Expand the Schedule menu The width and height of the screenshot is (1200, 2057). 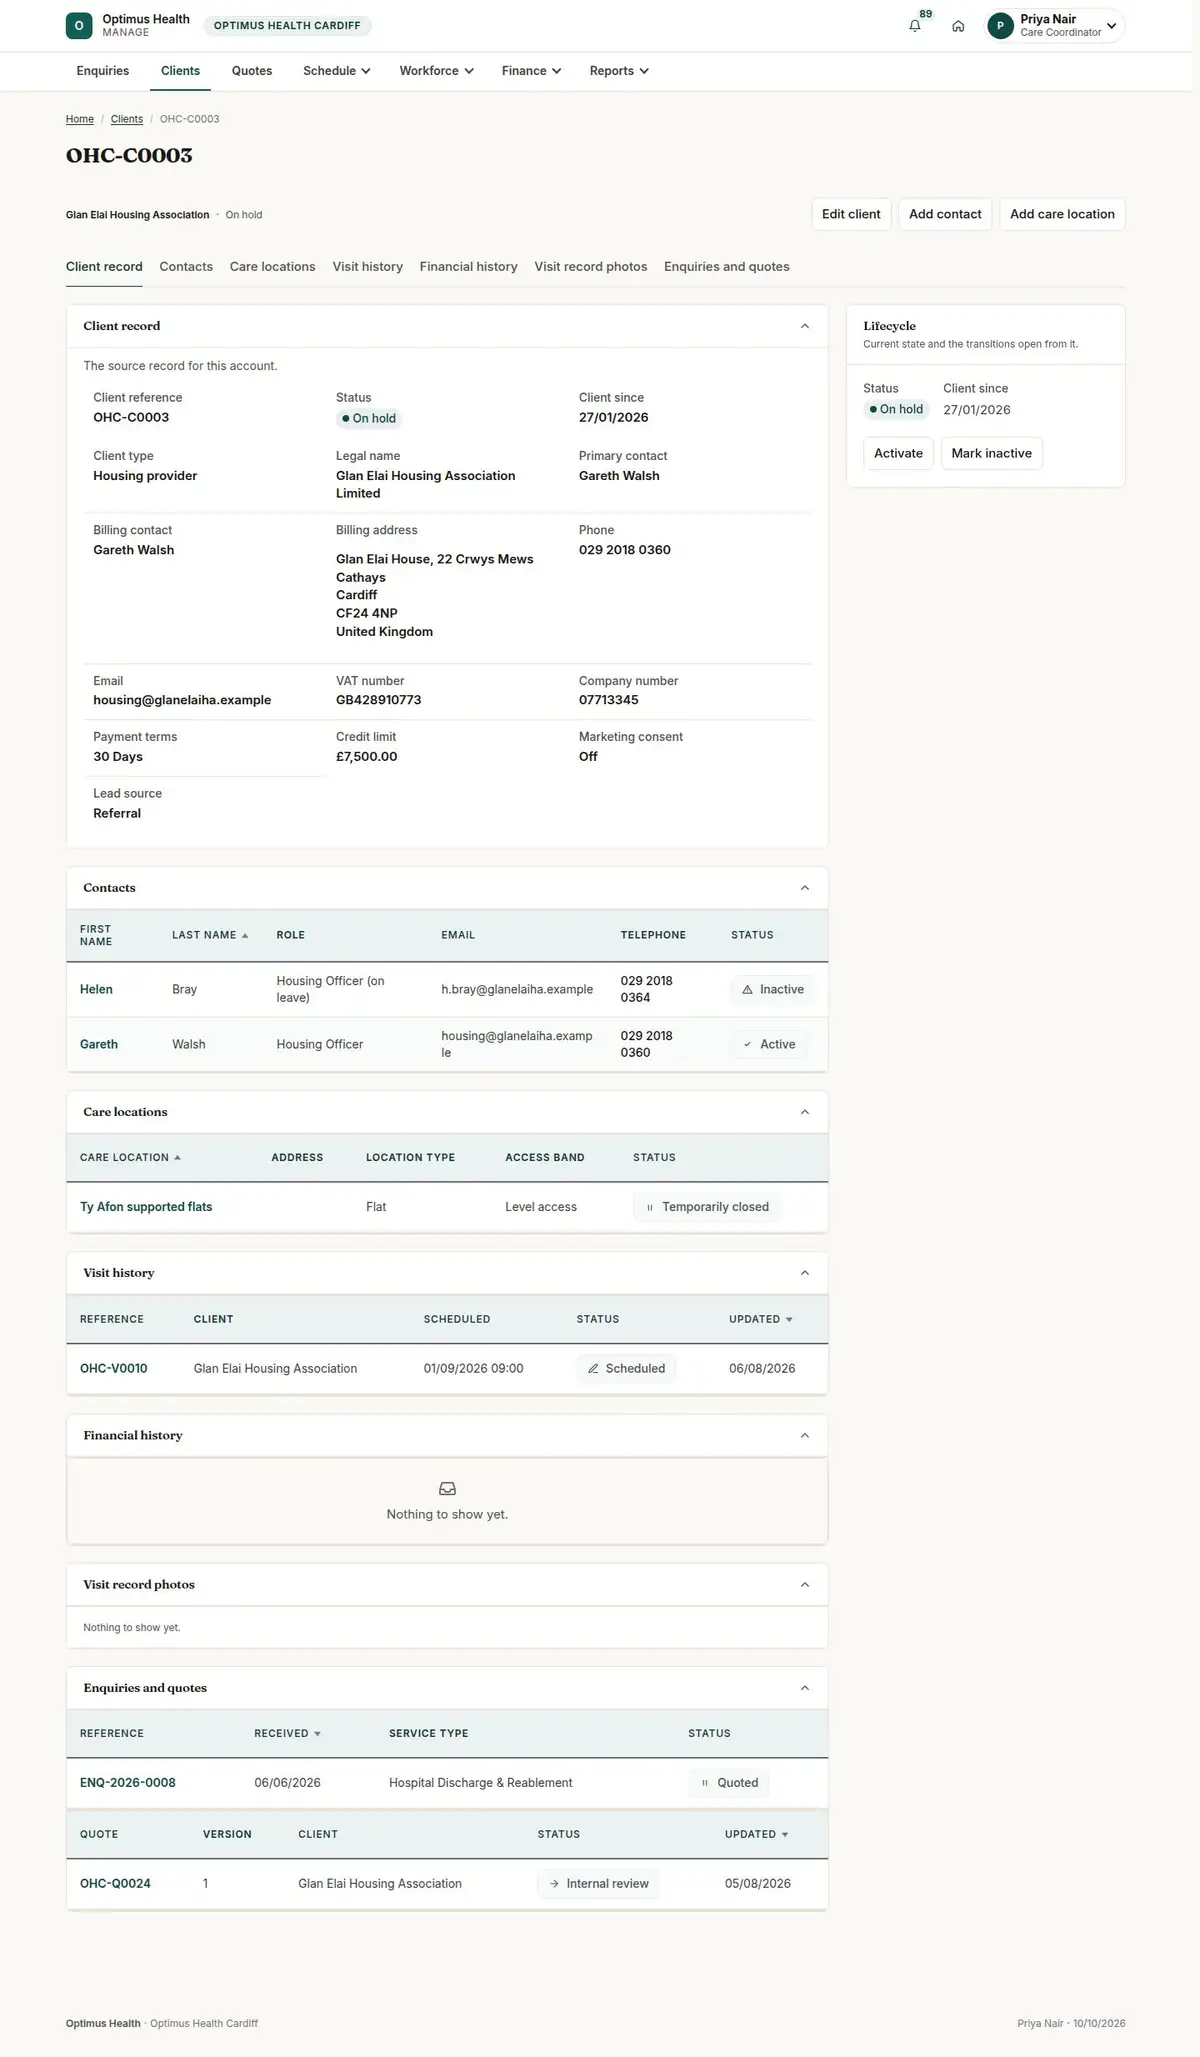[x=337, y=71]
